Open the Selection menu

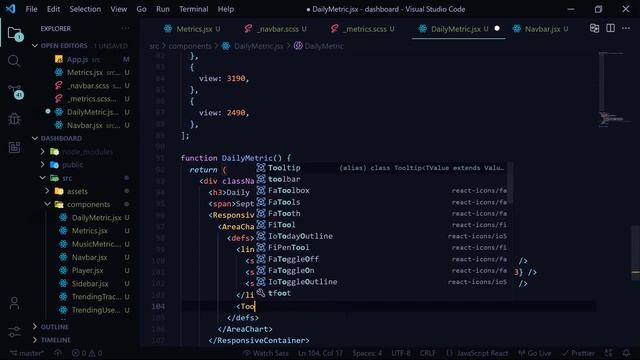click(85, 9)
